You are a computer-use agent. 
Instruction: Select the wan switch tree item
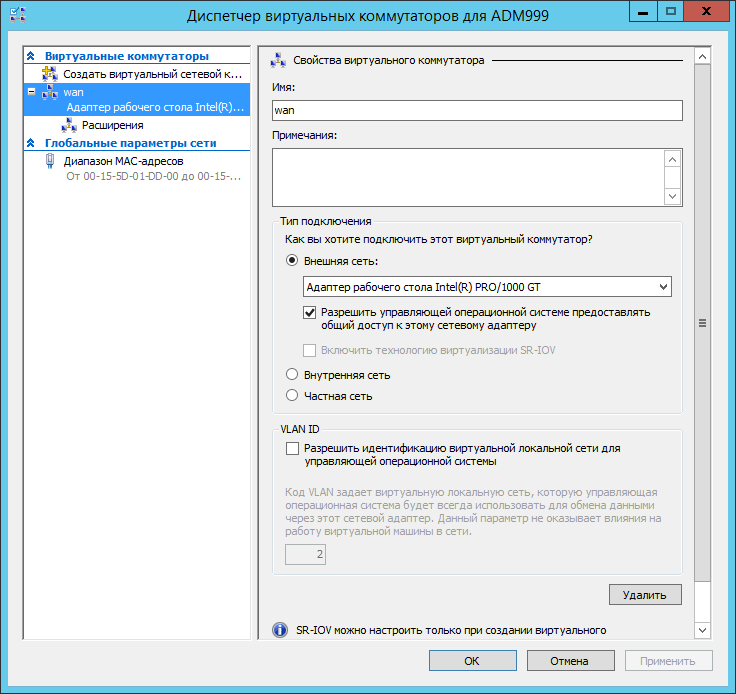tap(137, 99)
